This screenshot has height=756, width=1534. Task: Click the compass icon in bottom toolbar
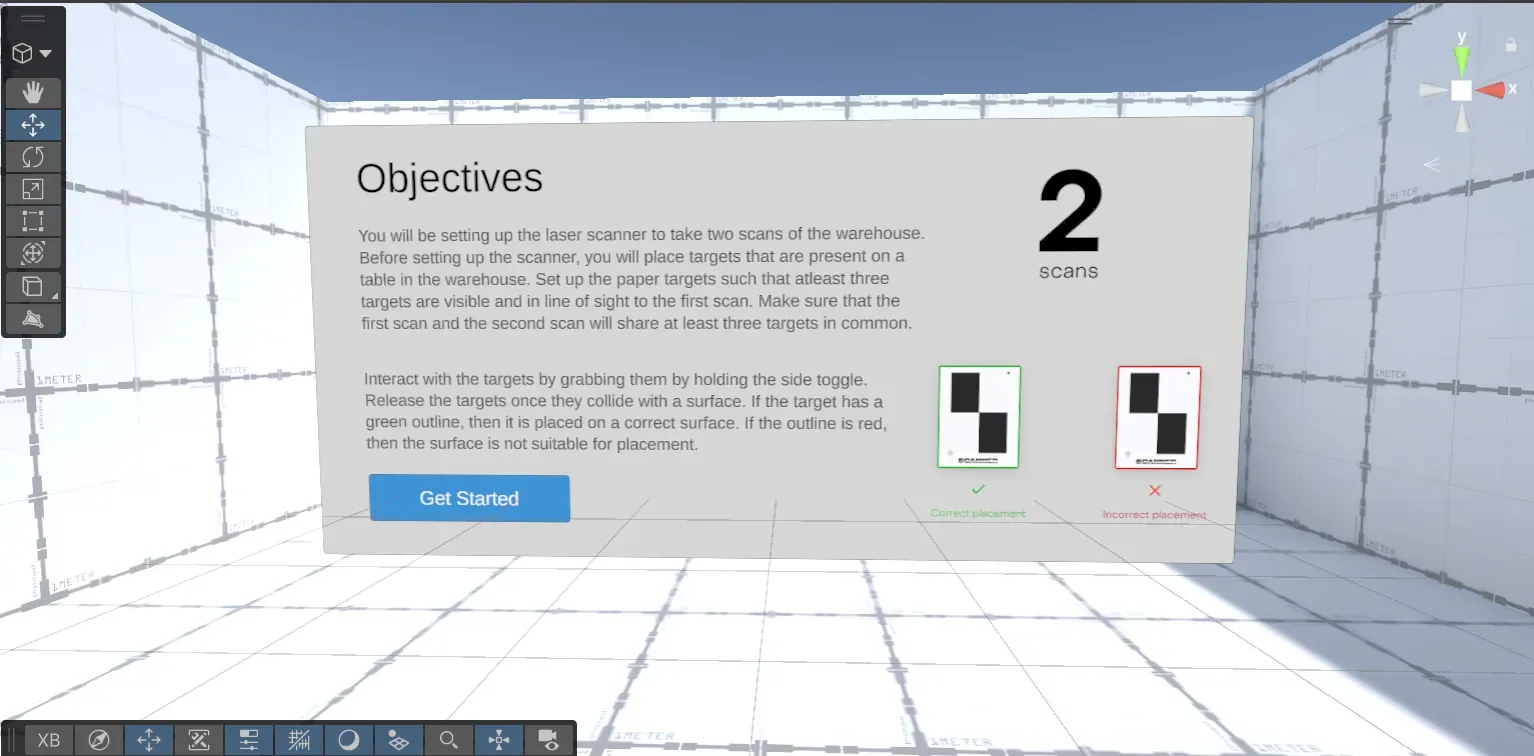pyautogui.click(x=99, y=740)
